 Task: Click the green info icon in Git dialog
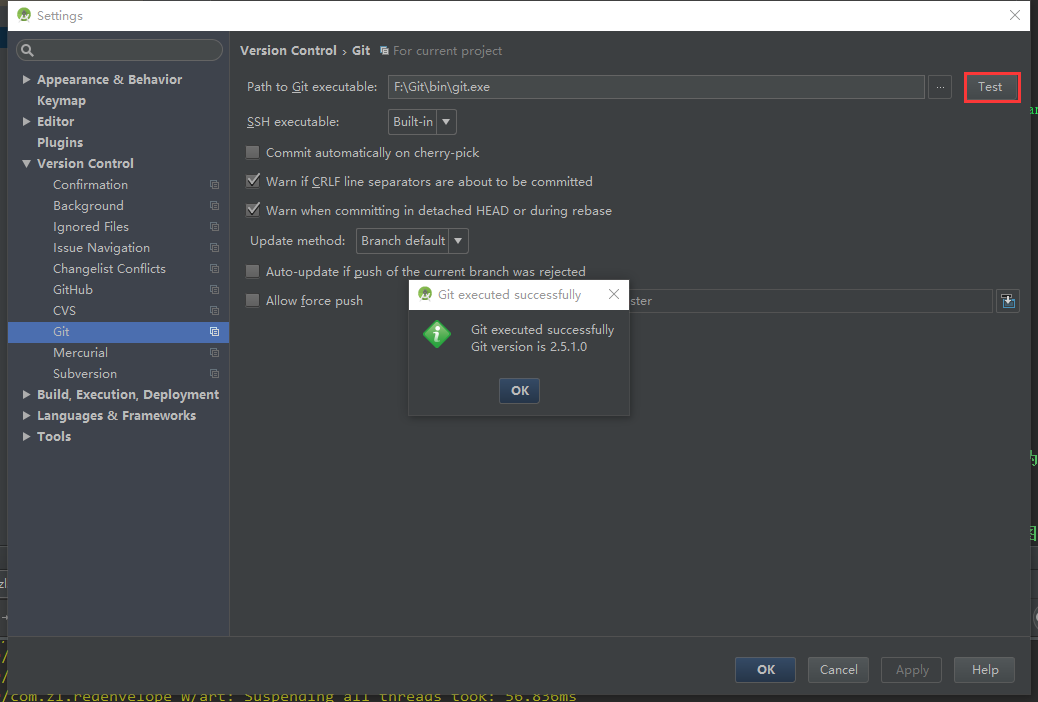(x=437, y=334)
